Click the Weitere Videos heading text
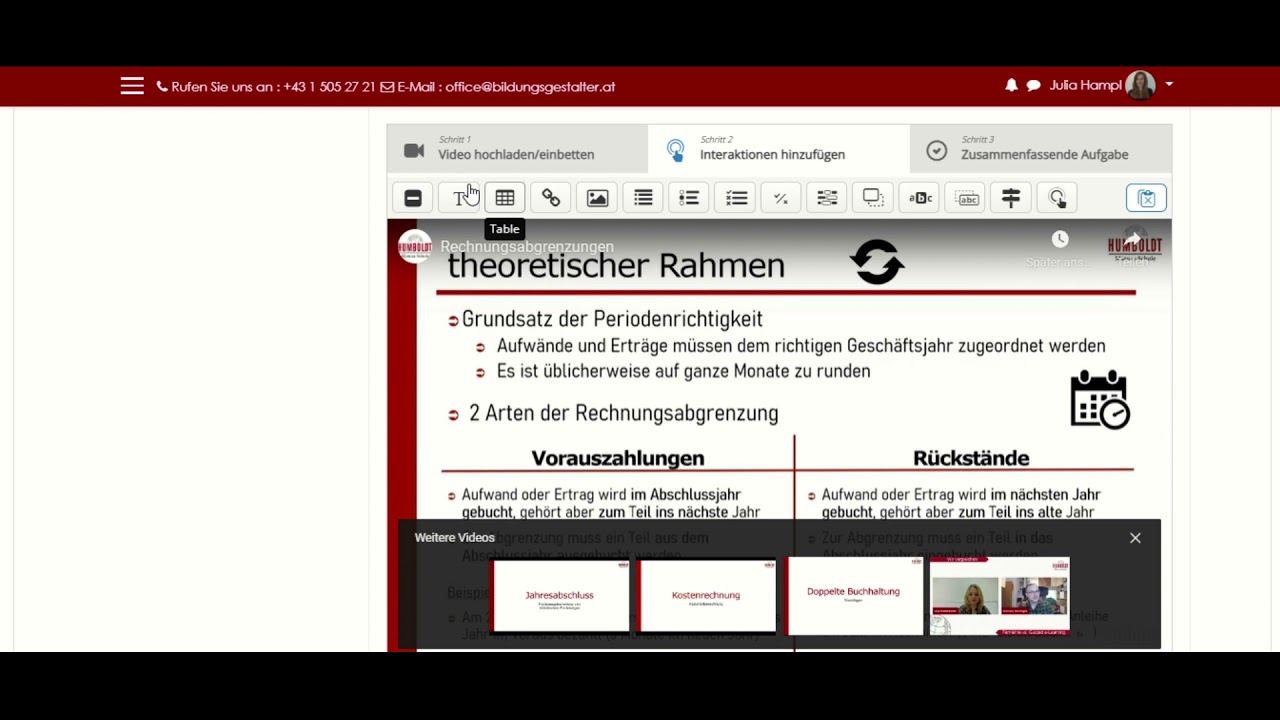Image resolution: width=1280 pixels, height=720 pixels. pyautogui.click(x=455, y=538)
